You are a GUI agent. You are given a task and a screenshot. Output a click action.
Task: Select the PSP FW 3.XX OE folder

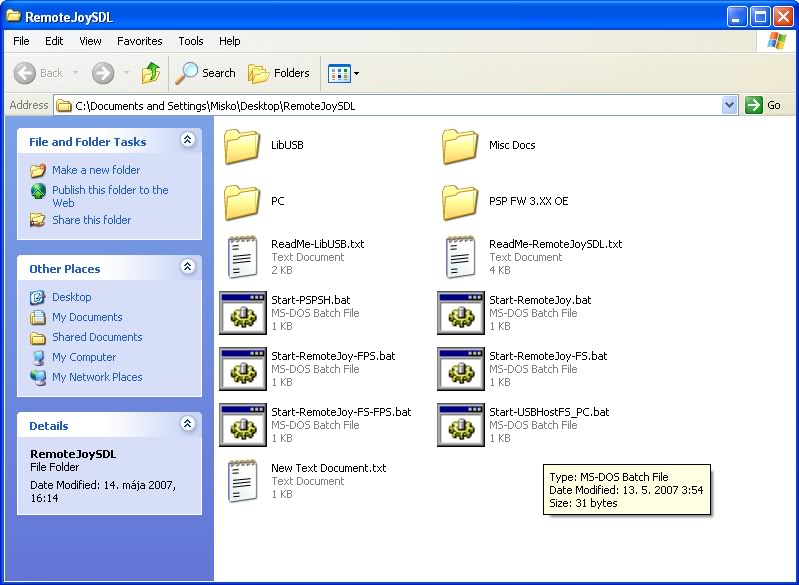[x=460, y=202]
